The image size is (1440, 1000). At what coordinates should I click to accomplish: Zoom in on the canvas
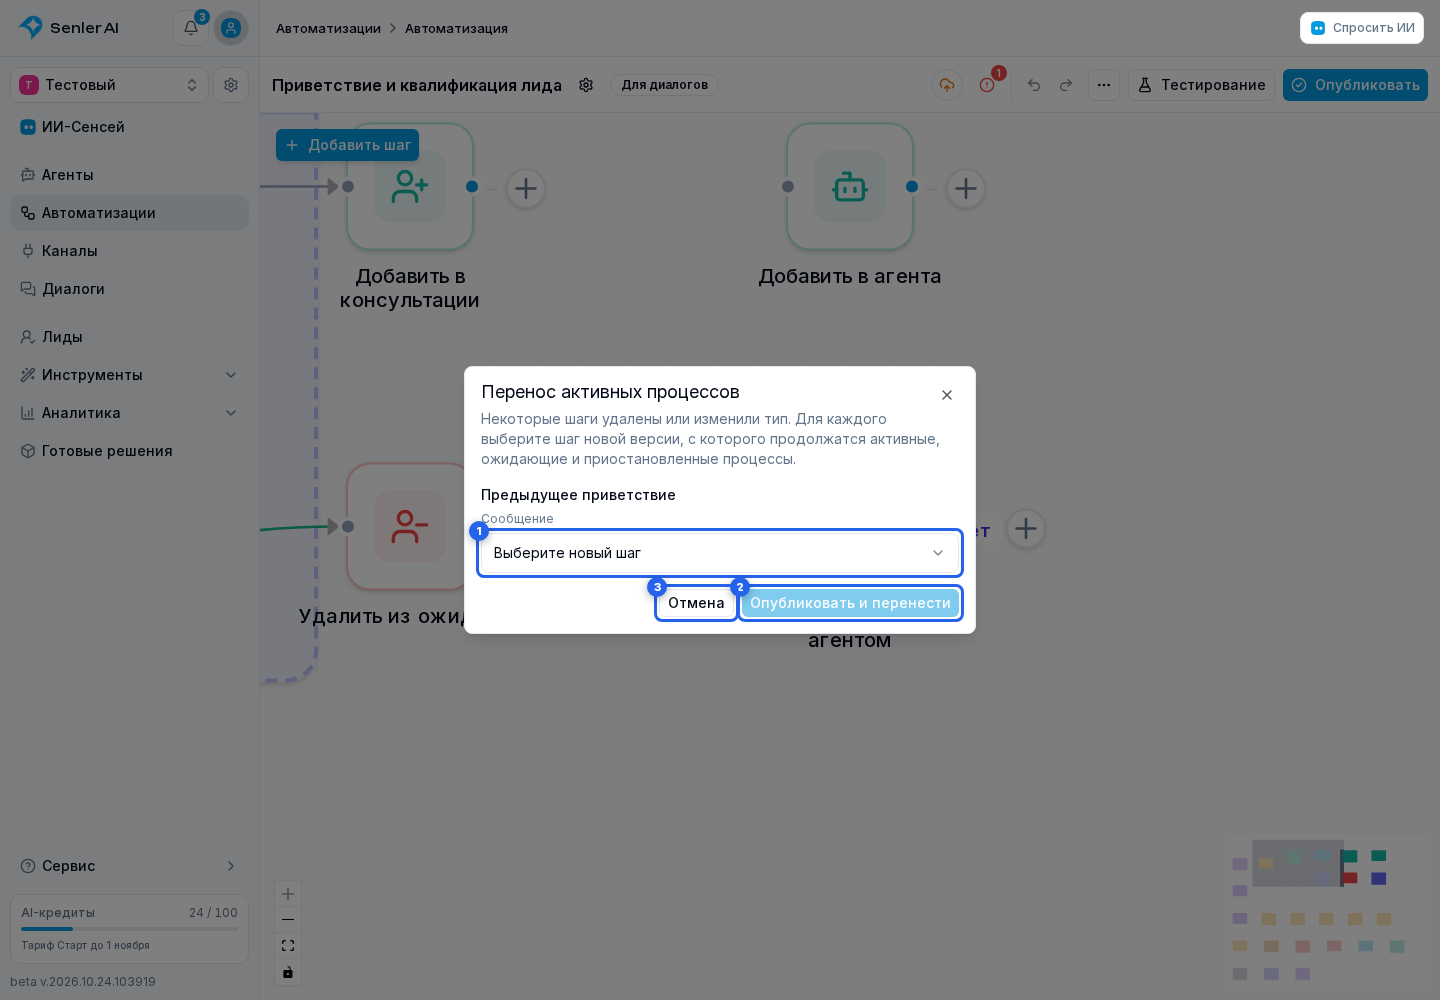click(x=288, y=894)
